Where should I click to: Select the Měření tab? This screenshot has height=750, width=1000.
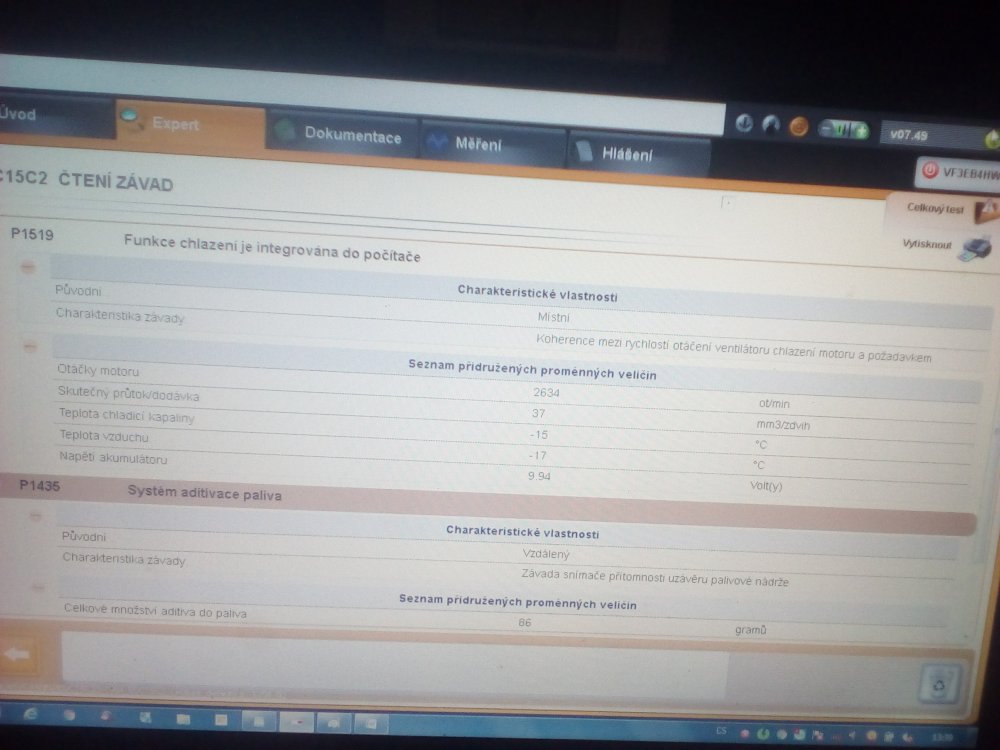tap(493, 143)
